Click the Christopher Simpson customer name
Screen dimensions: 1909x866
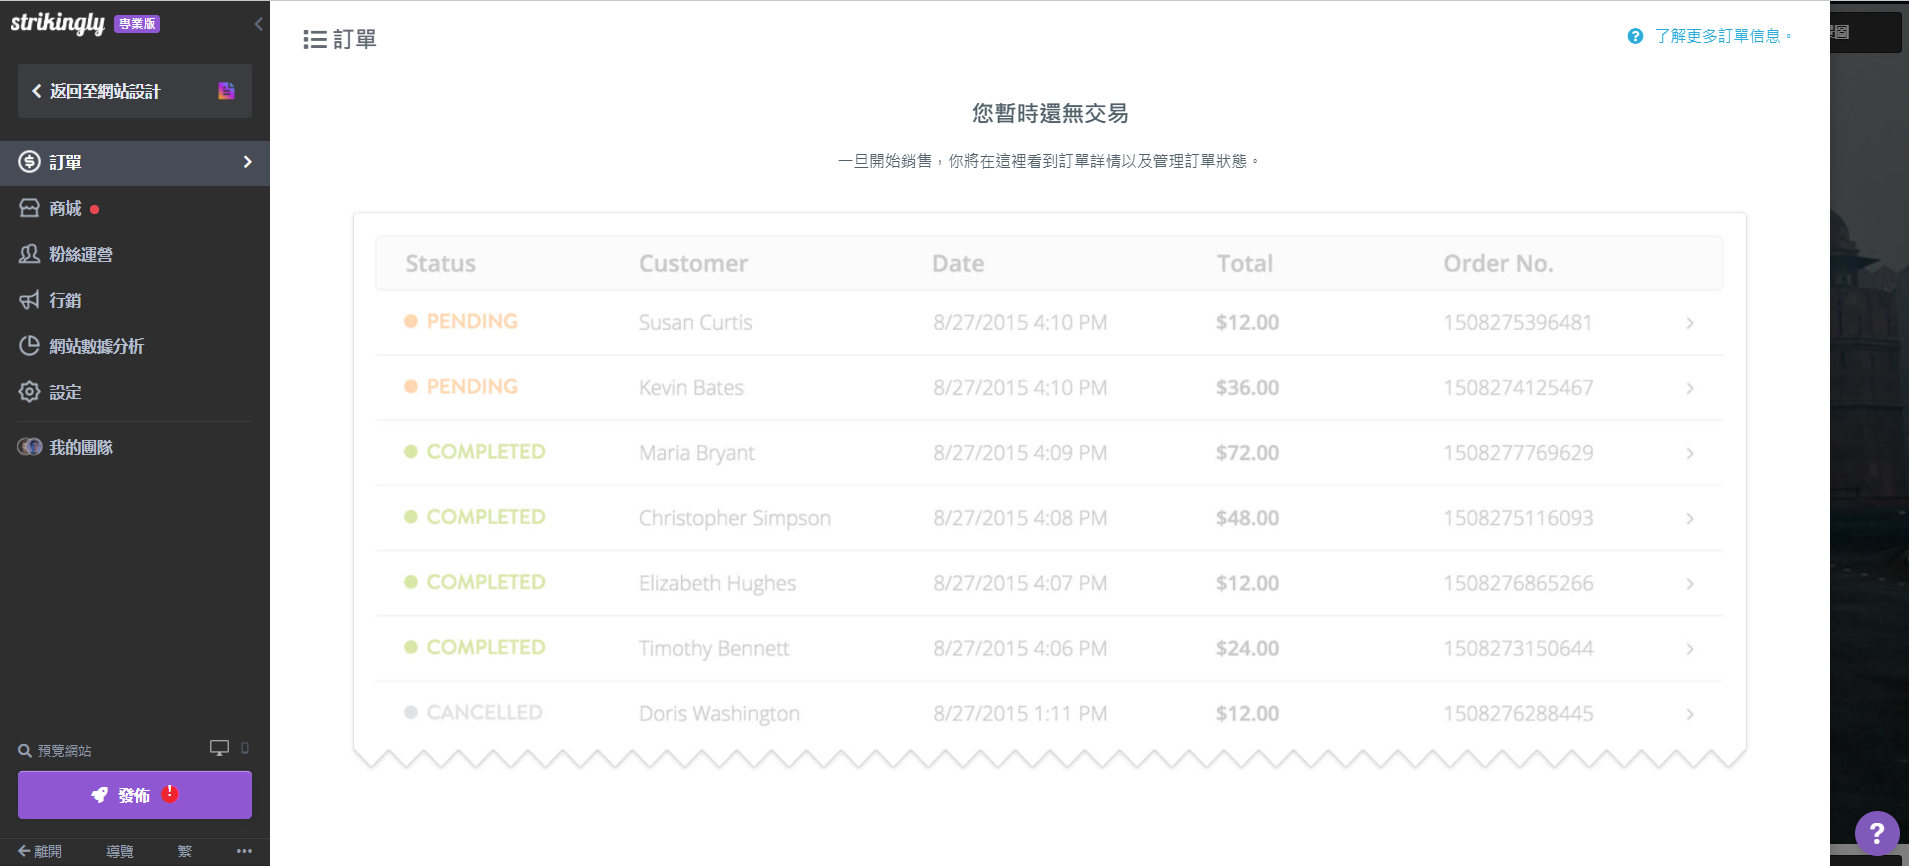point(735,518)
